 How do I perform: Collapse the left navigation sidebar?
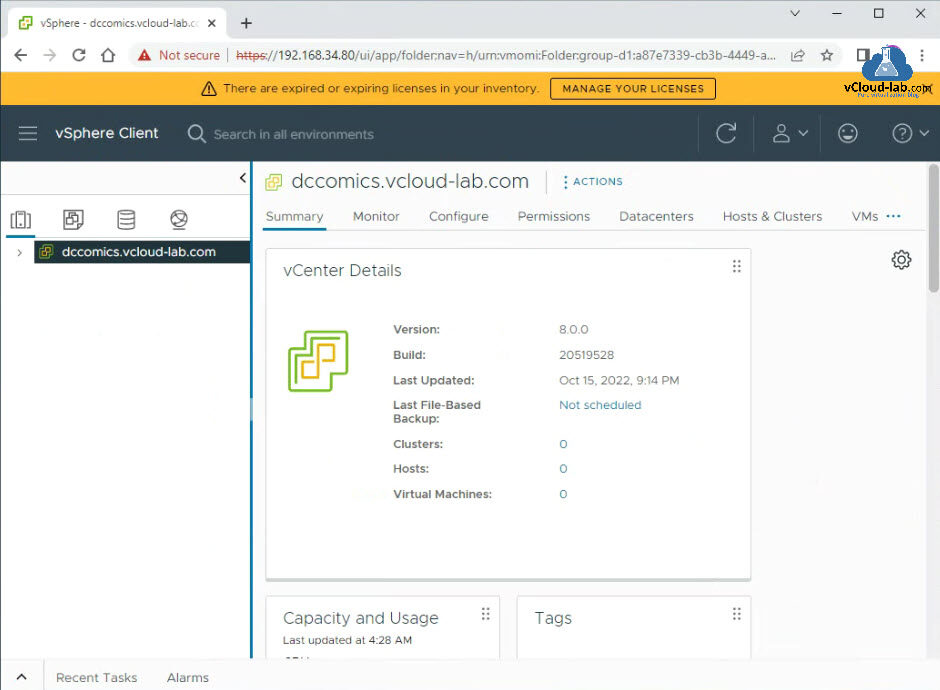[242, 178]
